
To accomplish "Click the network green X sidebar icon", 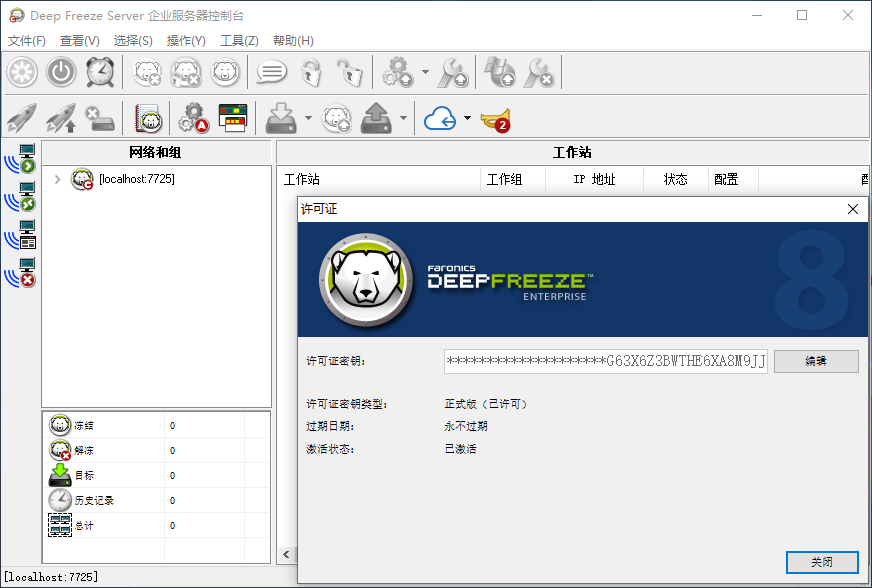I will click(x=20, y=197).
